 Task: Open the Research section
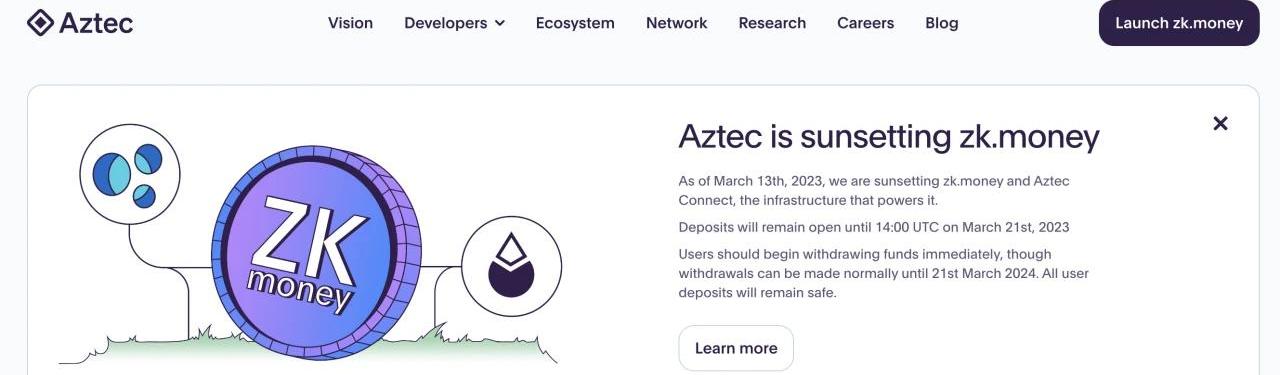point(772,23)
